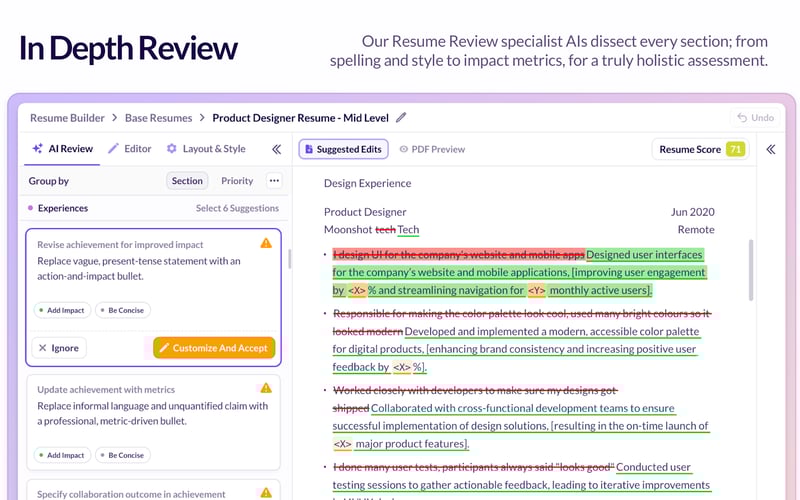Viewport: 800px width, 500px height.
Task: Click the Product Designer job title
Action: pyautogui.click(x=365, y=212)
